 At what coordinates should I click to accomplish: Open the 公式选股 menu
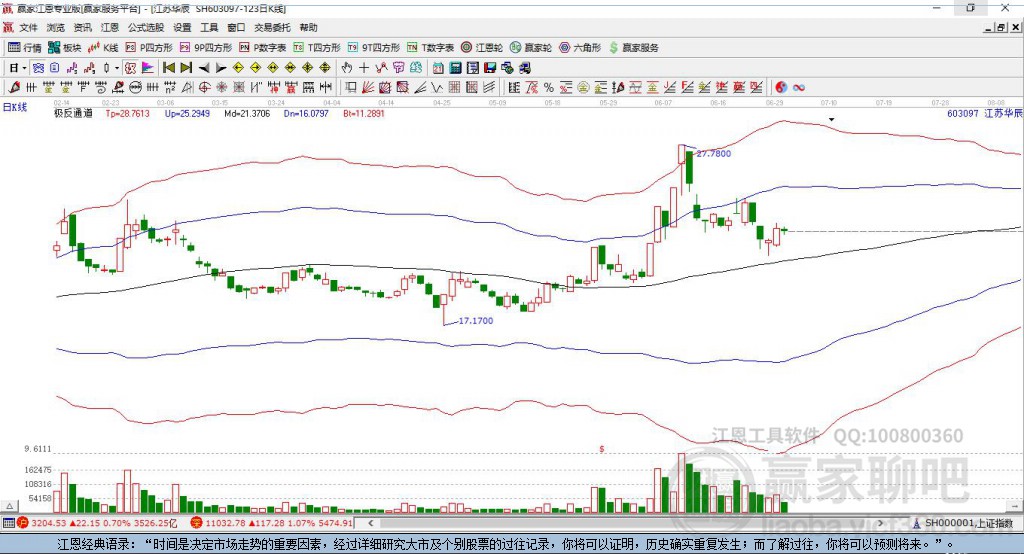pyautogui.click(x=146, y=27)
